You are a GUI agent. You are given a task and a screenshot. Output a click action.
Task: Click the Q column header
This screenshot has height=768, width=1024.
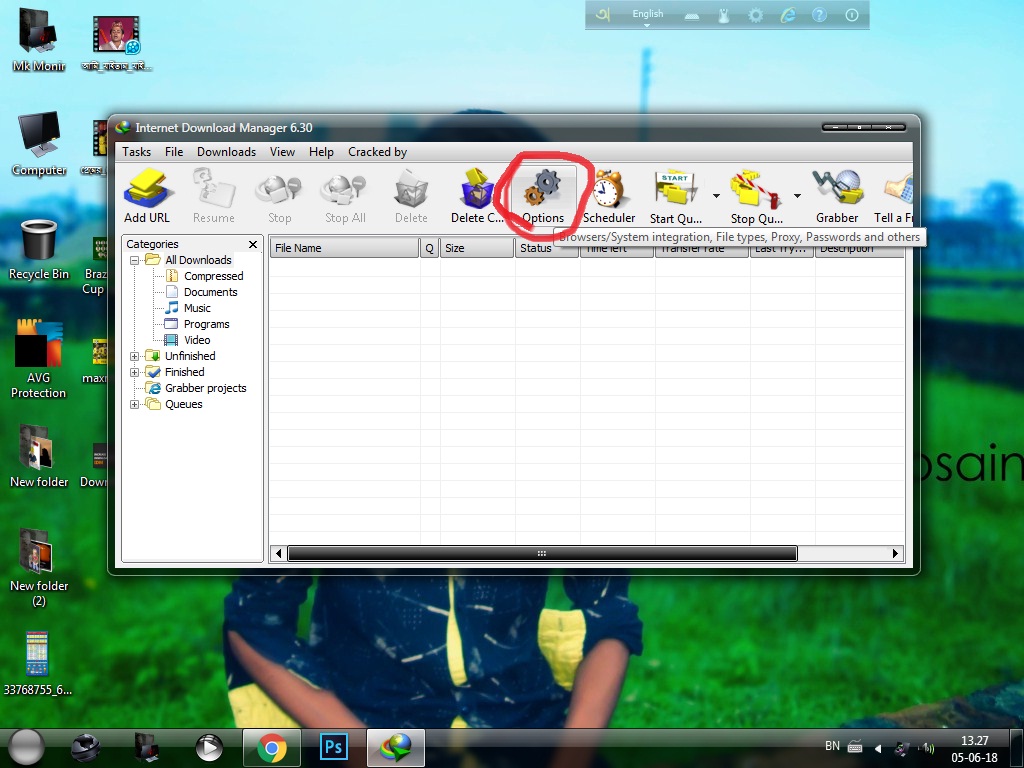point(429,248)
